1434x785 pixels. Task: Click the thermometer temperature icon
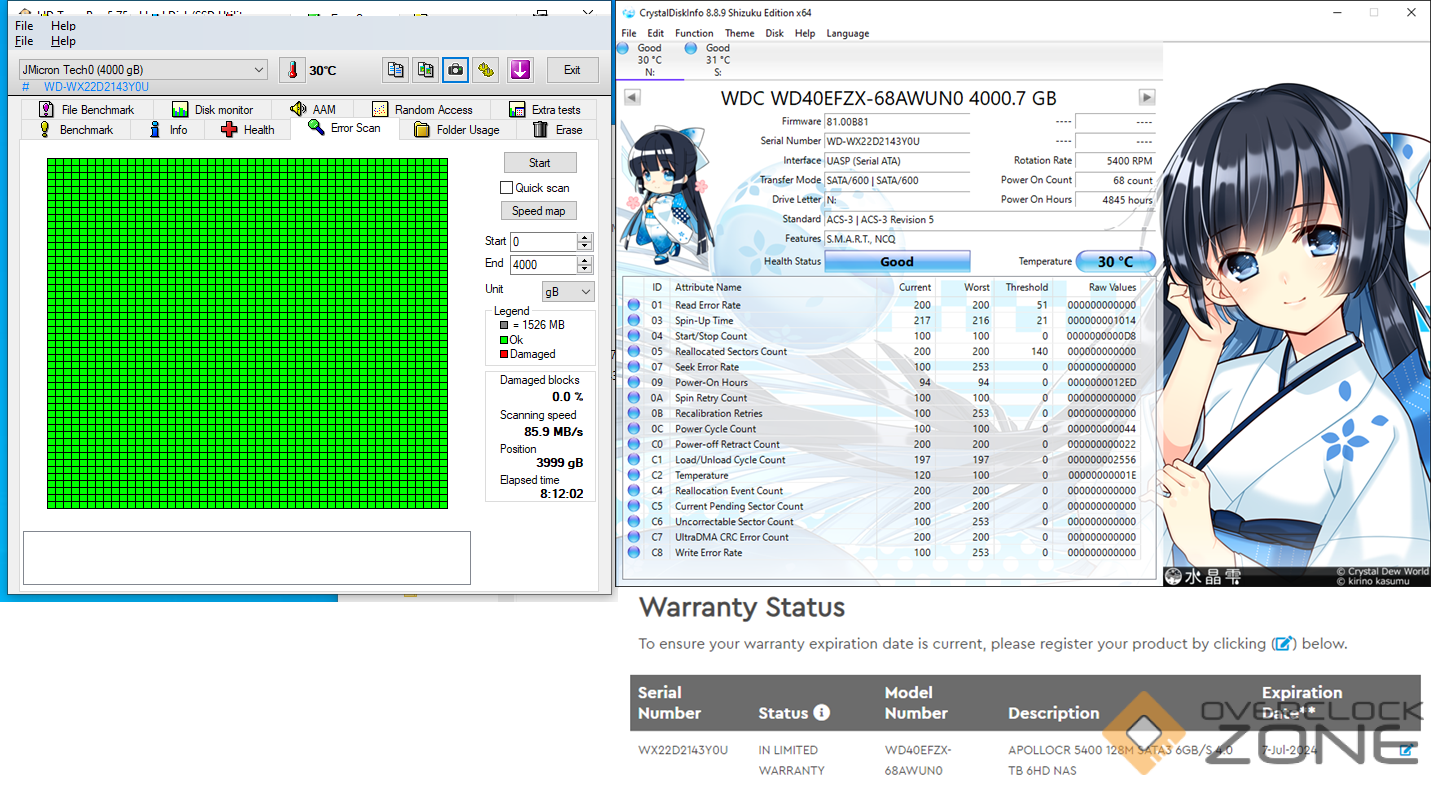coord(292,70)
